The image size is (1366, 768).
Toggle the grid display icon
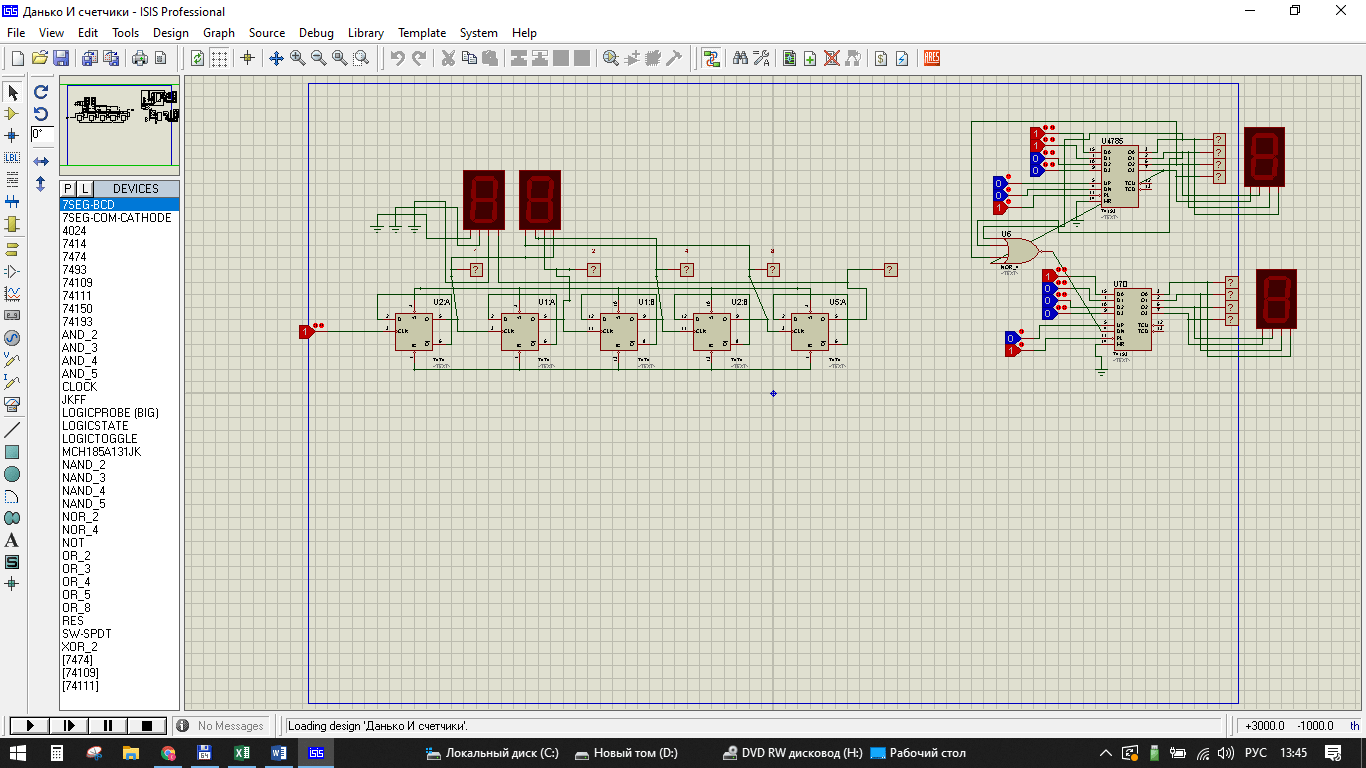(219, 59)
